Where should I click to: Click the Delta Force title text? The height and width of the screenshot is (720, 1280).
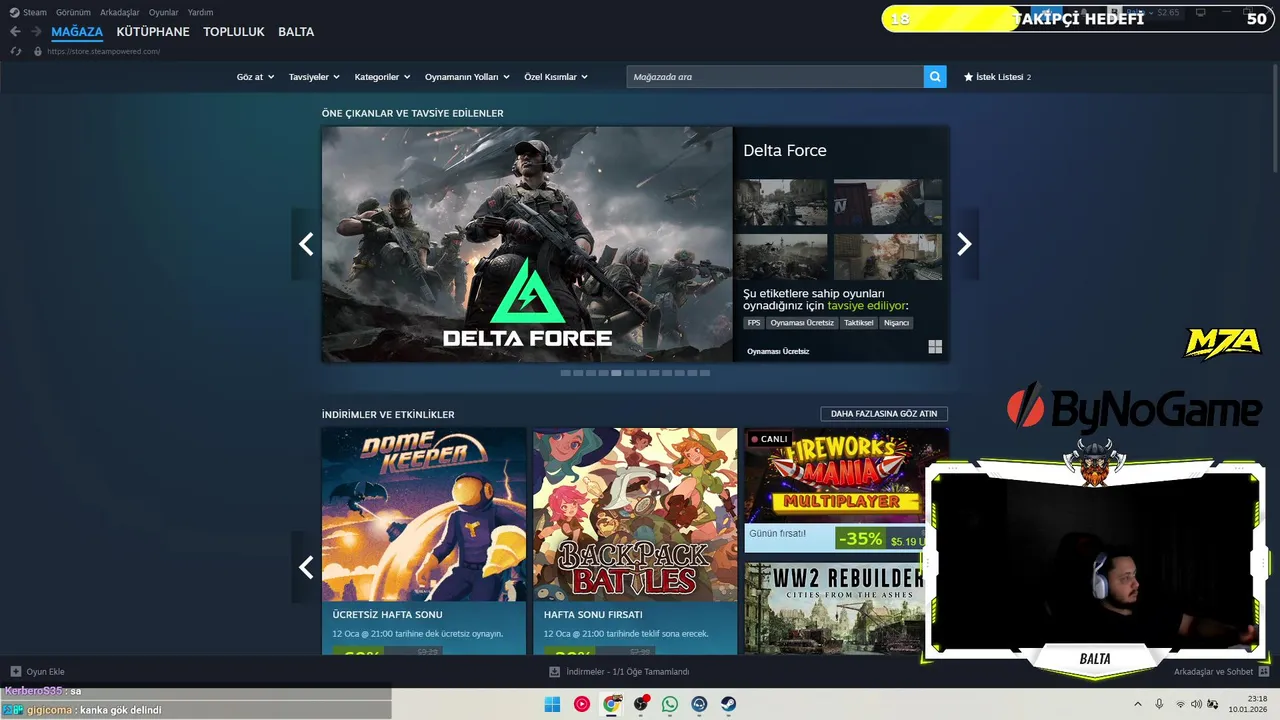click(x=785, y=151)
